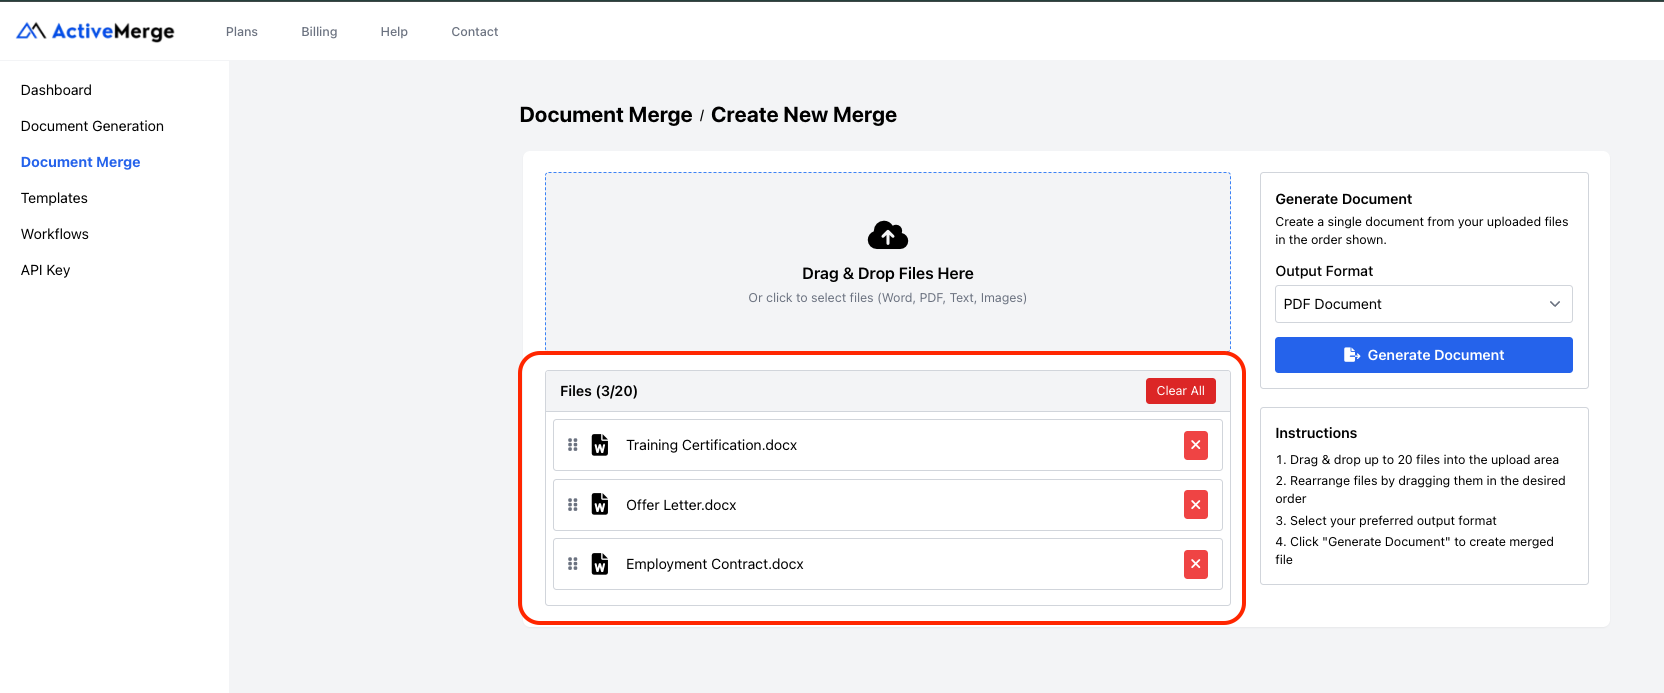Click the Offer Letter.docx file name

[681, 505]
